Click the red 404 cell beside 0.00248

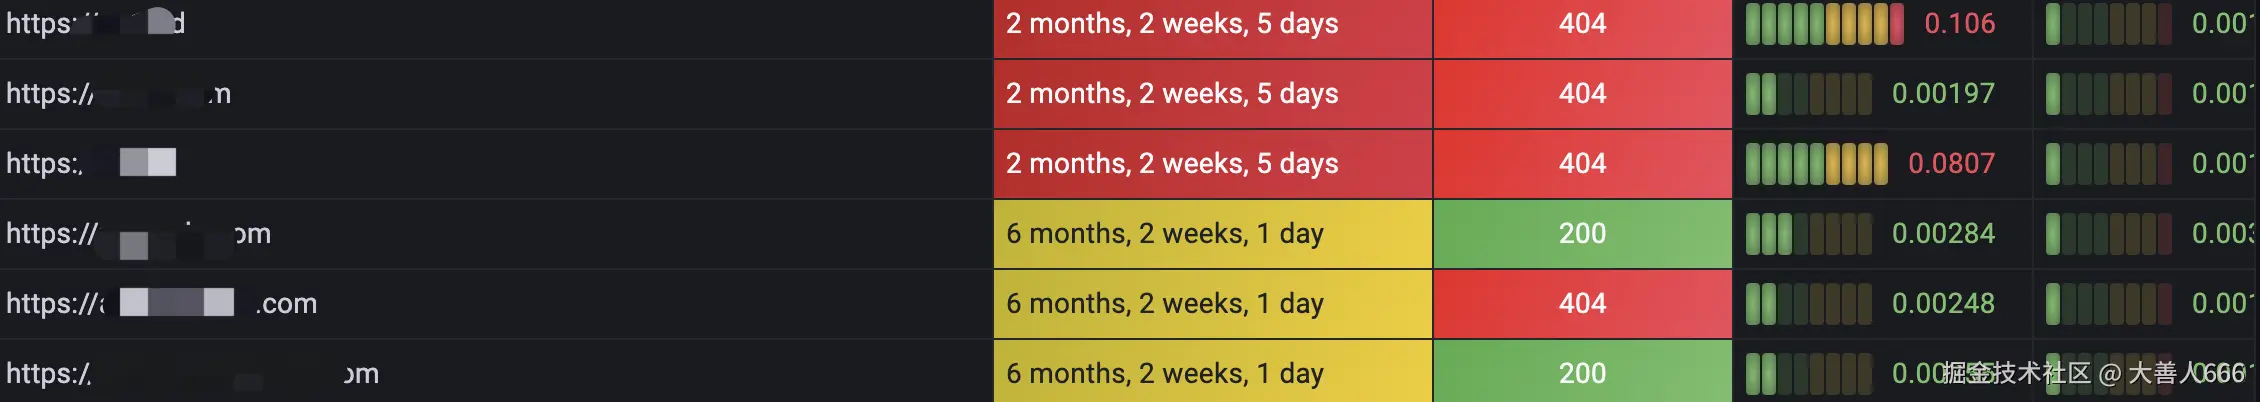[1582, 304]
